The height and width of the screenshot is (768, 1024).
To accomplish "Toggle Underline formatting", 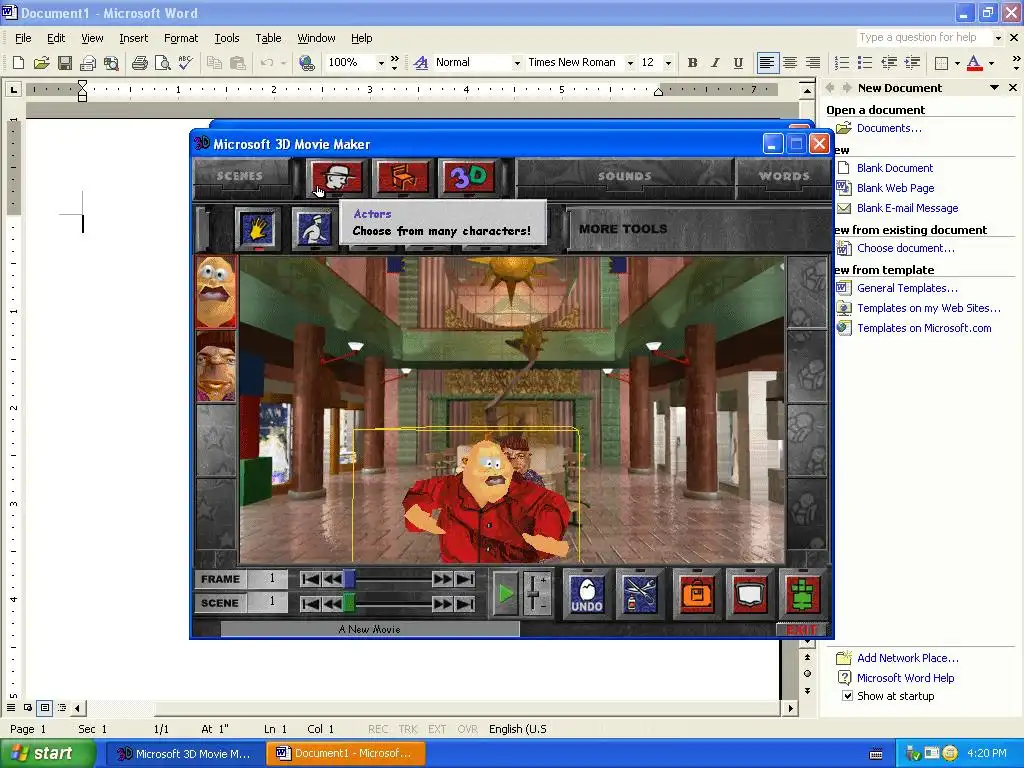I will tap(738, 63).
